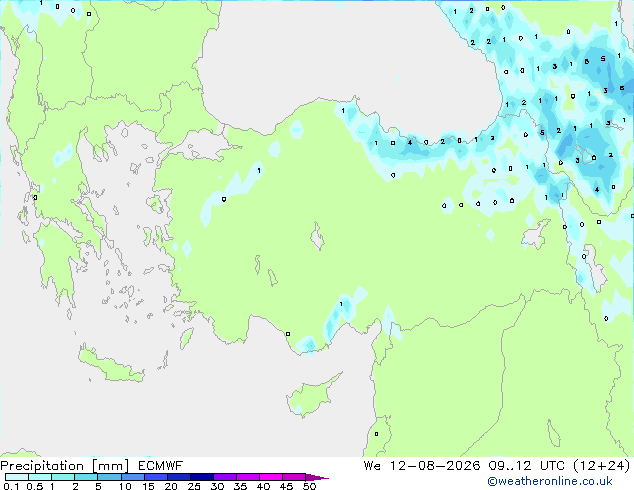Click the "25" legend scale label

click(x=194, y=486)
